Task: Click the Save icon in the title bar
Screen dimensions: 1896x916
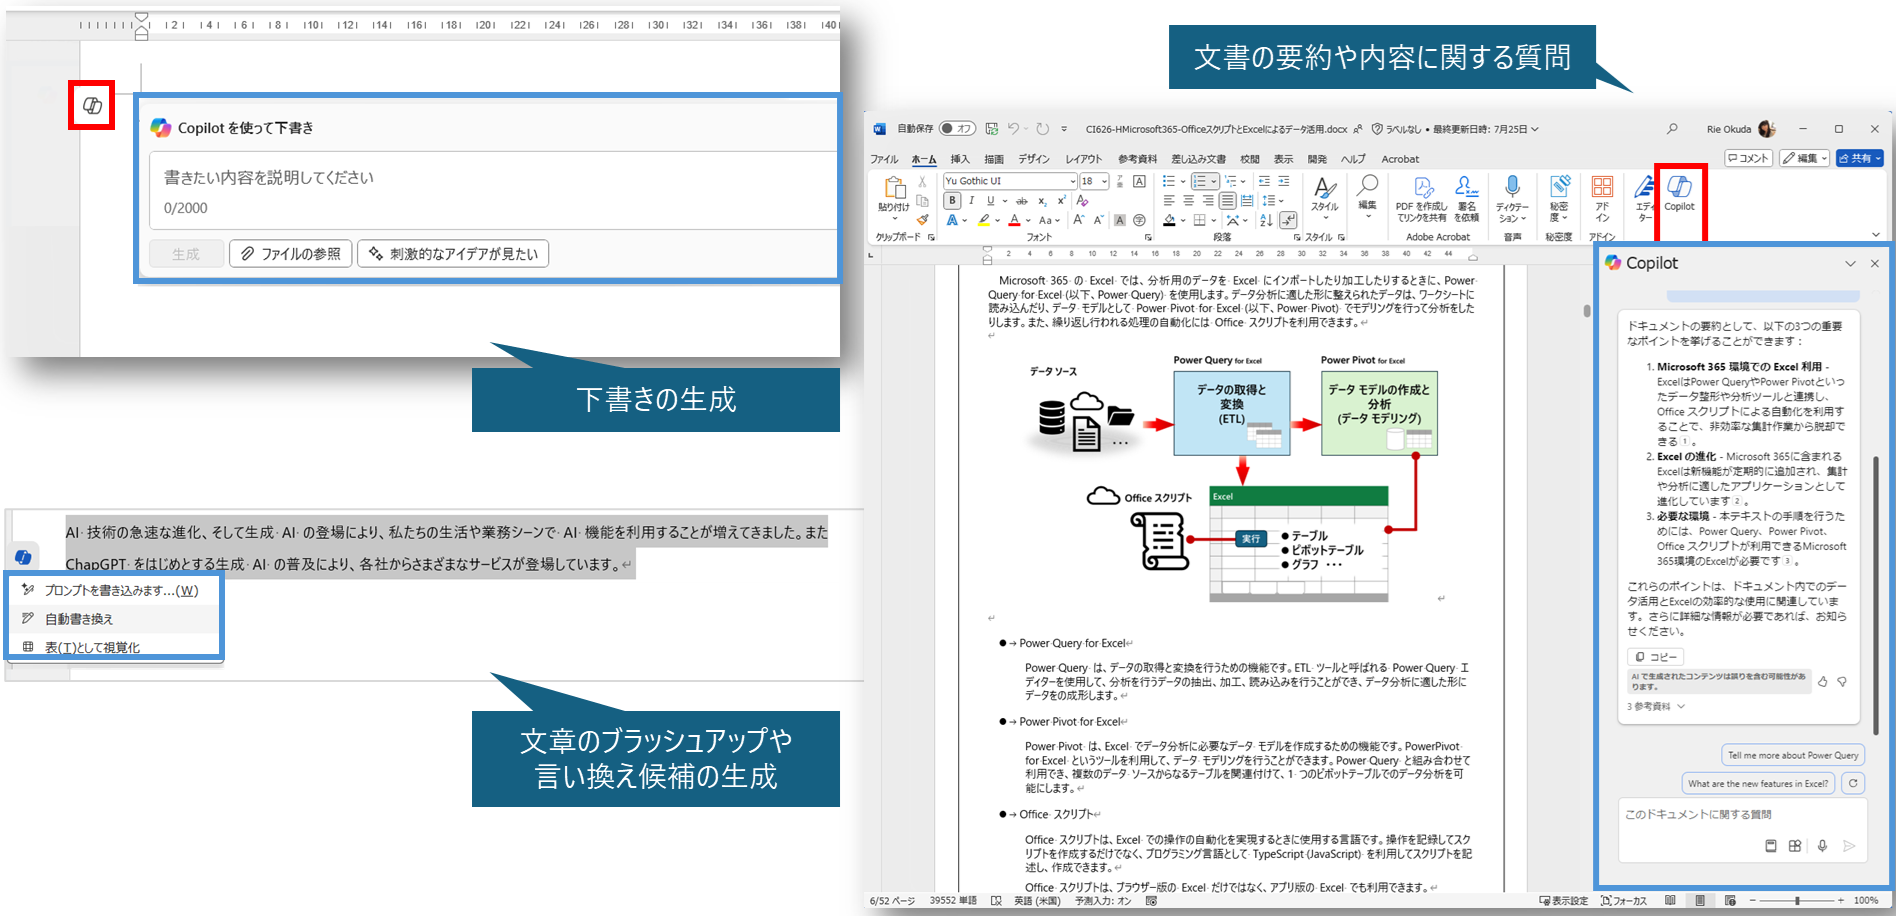Action: coord(992,129)
